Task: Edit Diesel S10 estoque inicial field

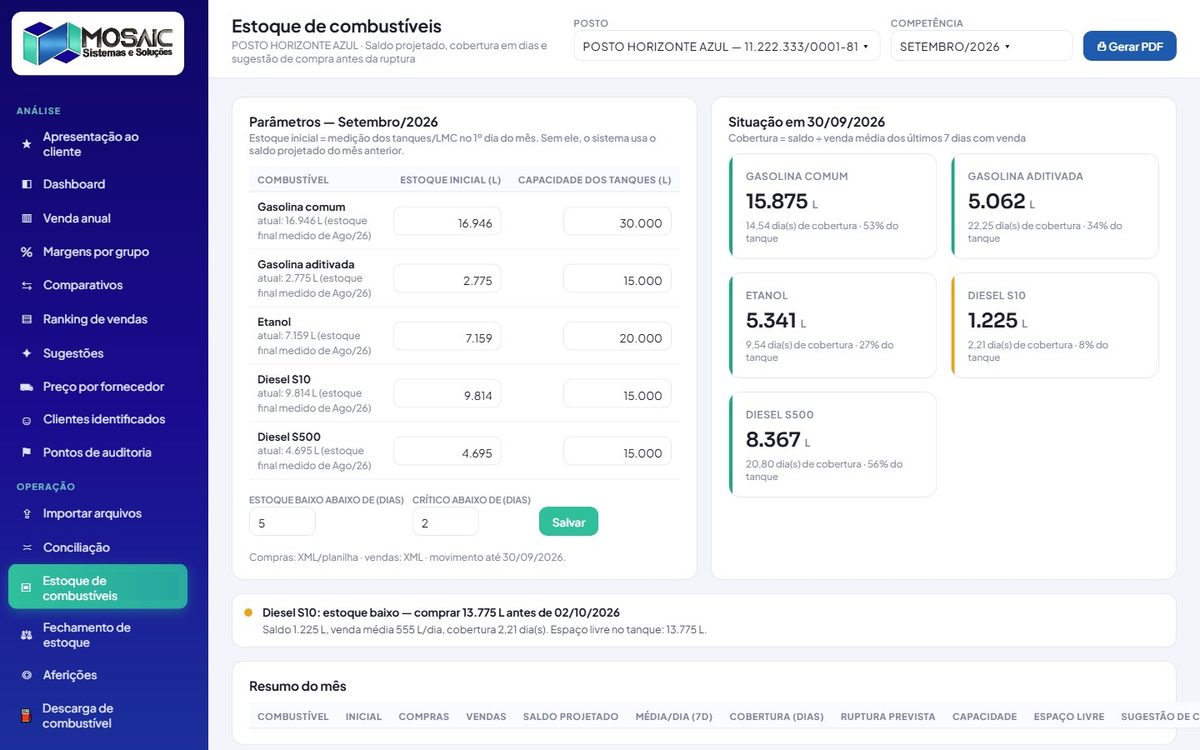Action: 447,395
